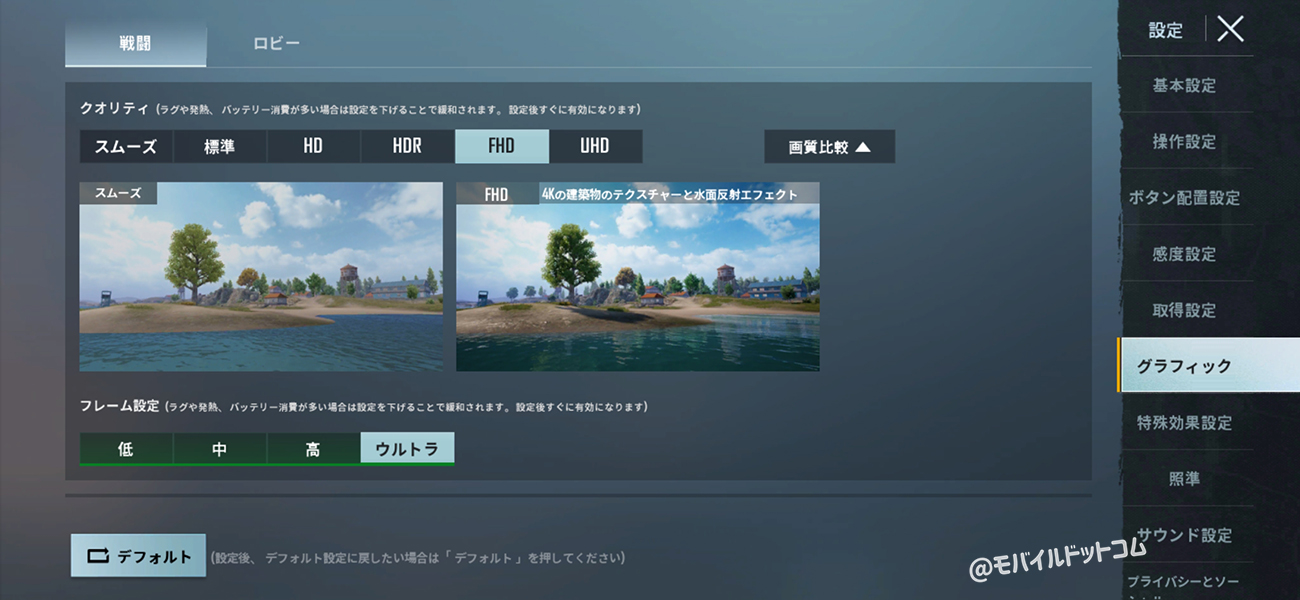This screenshot has width=1300, height=600.
Task: Select FHD graphics quality
Action: [x=502, y=146]
